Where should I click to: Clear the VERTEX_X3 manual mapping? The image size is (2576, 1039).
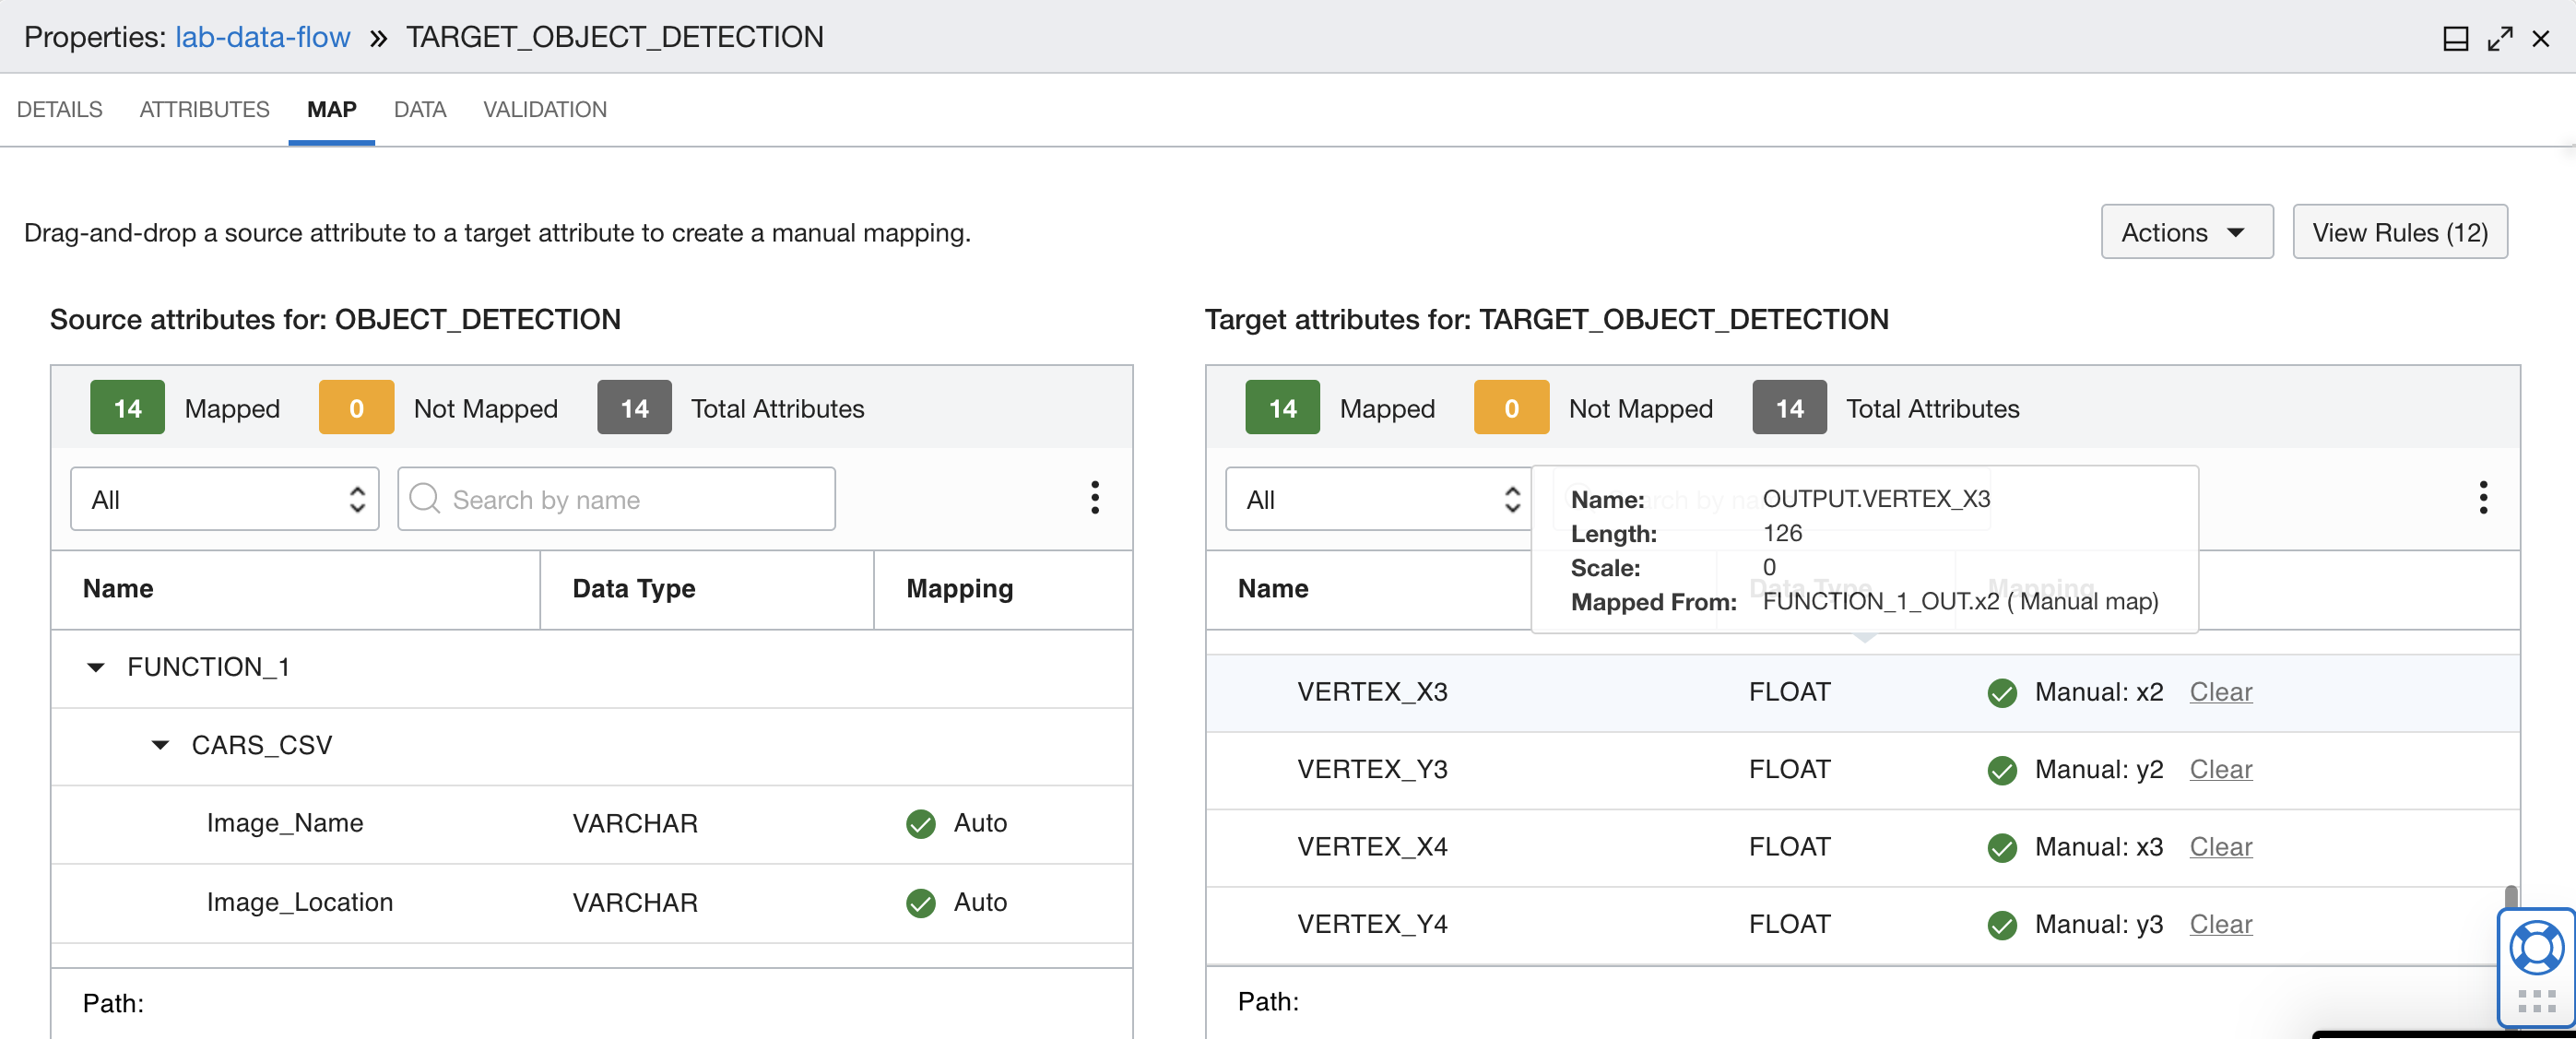(2220, 692)
